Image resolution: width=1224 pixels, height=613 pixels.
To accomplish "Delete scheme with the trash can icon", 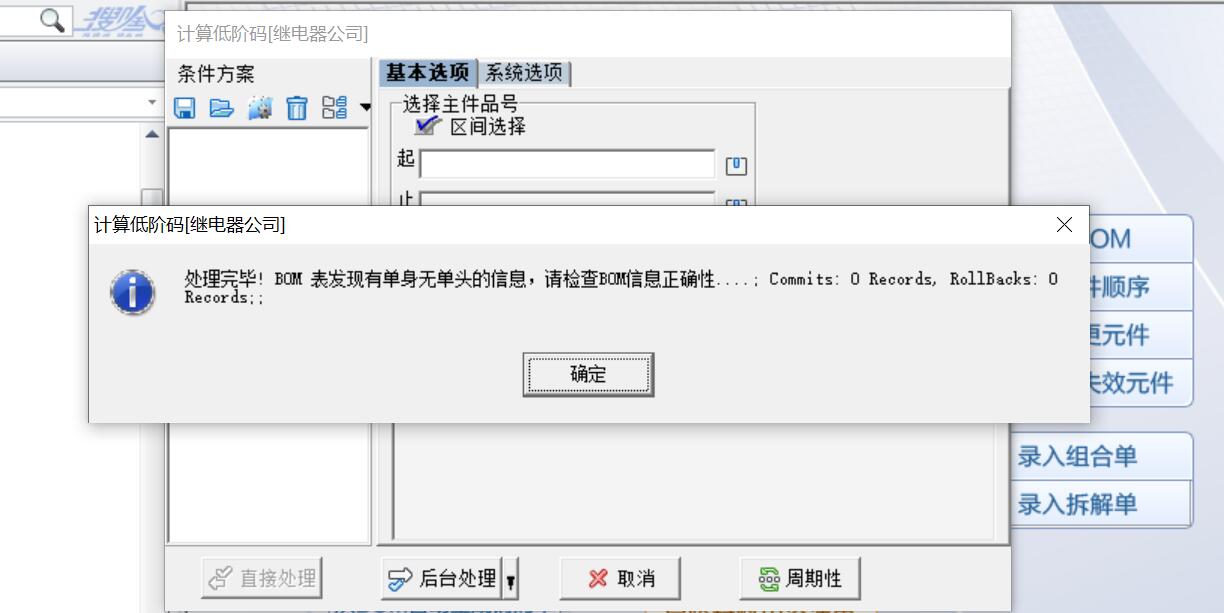I will (297, 108).
